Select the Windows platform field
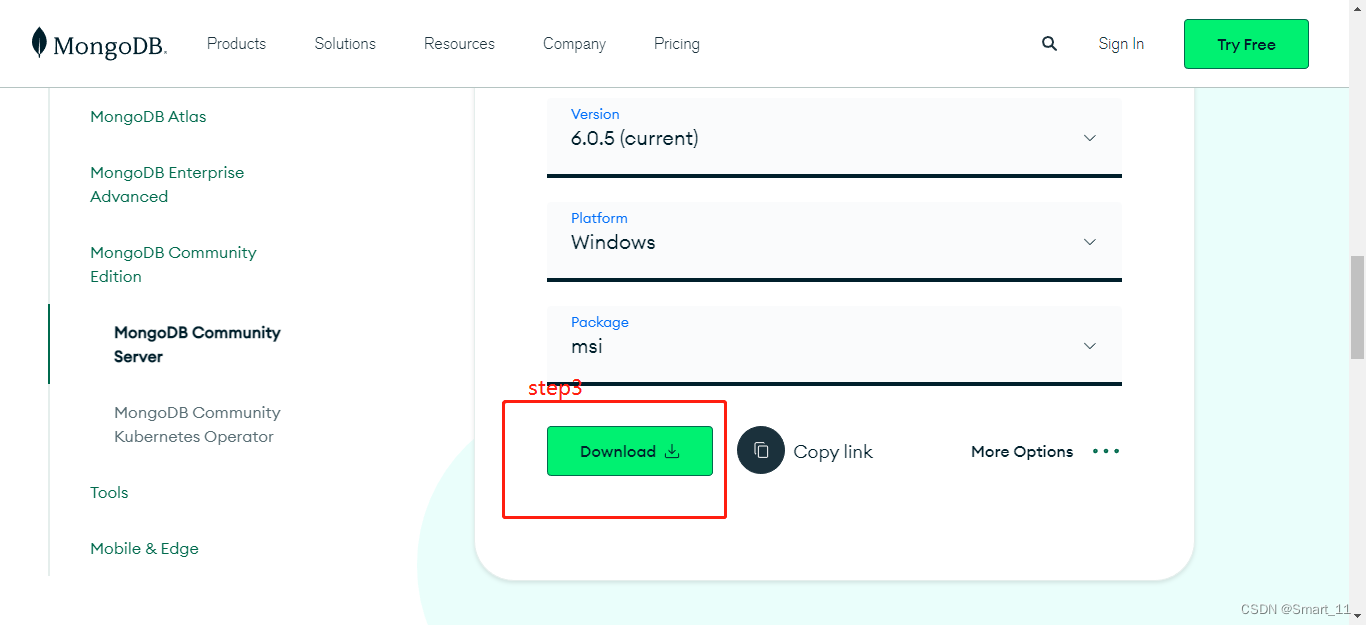This screenshot has height=625, width=1366. (x=834, y=242)
